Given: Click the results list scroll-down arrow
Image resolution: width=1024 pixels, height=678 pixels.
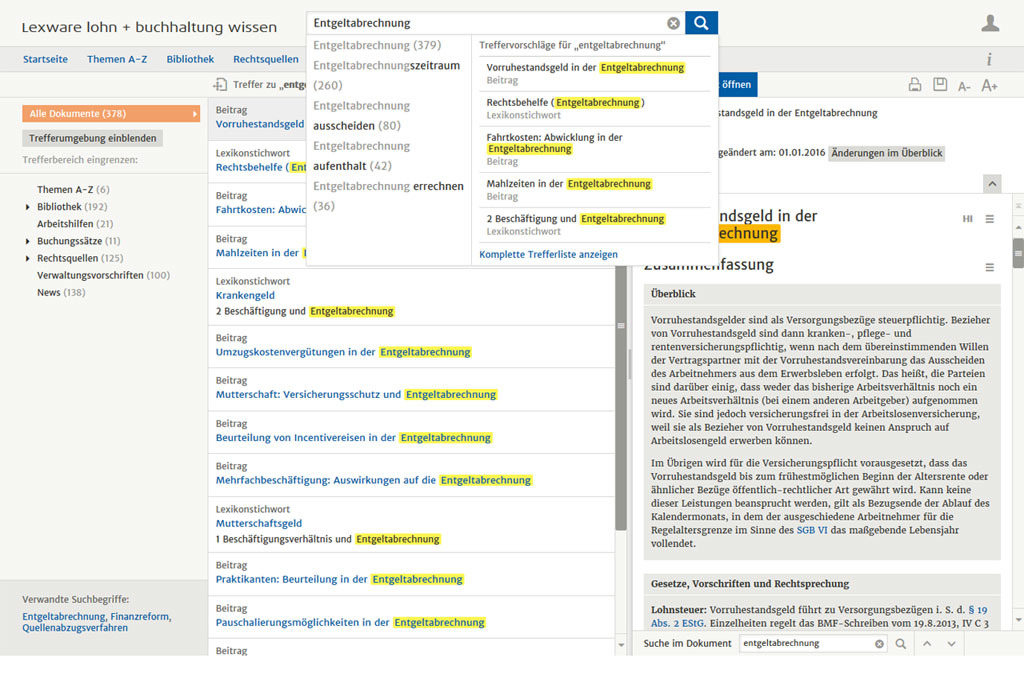Looking at the screenshot, I should [x=620, y=645].
